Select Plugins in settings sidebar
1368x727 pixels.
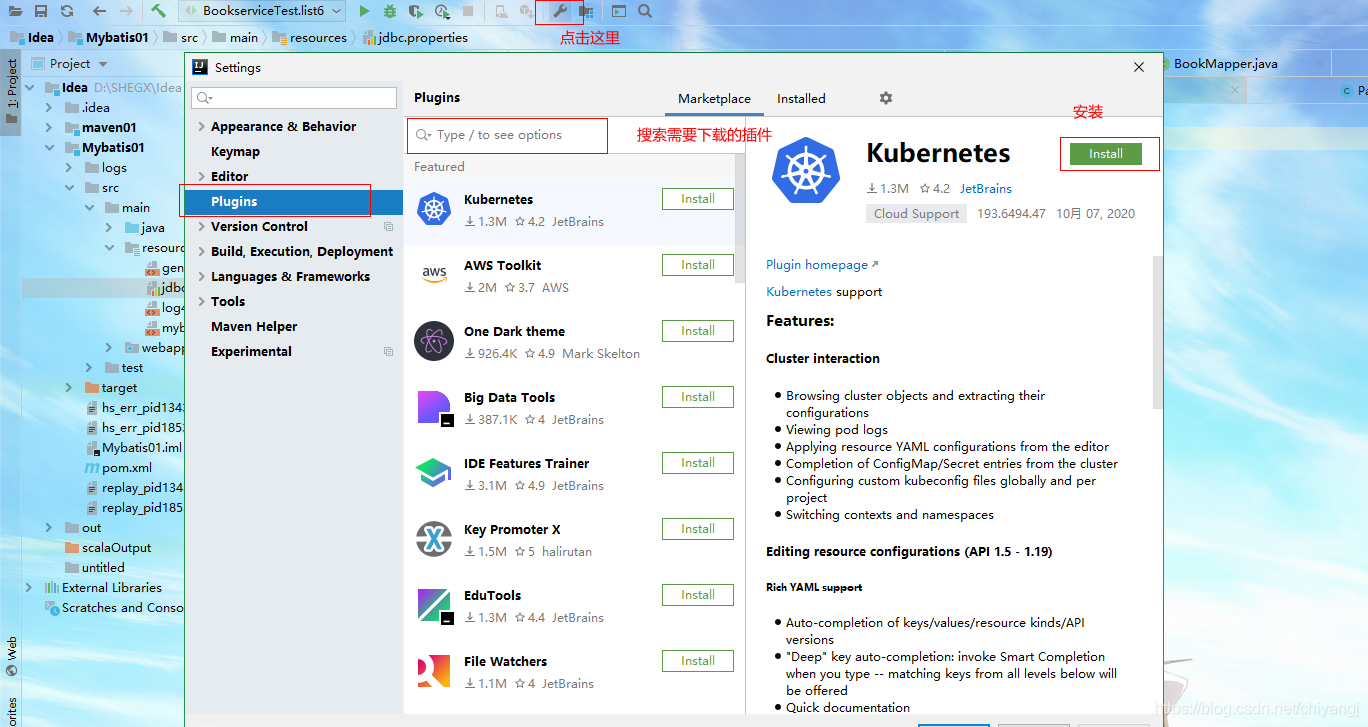(292, 201)
